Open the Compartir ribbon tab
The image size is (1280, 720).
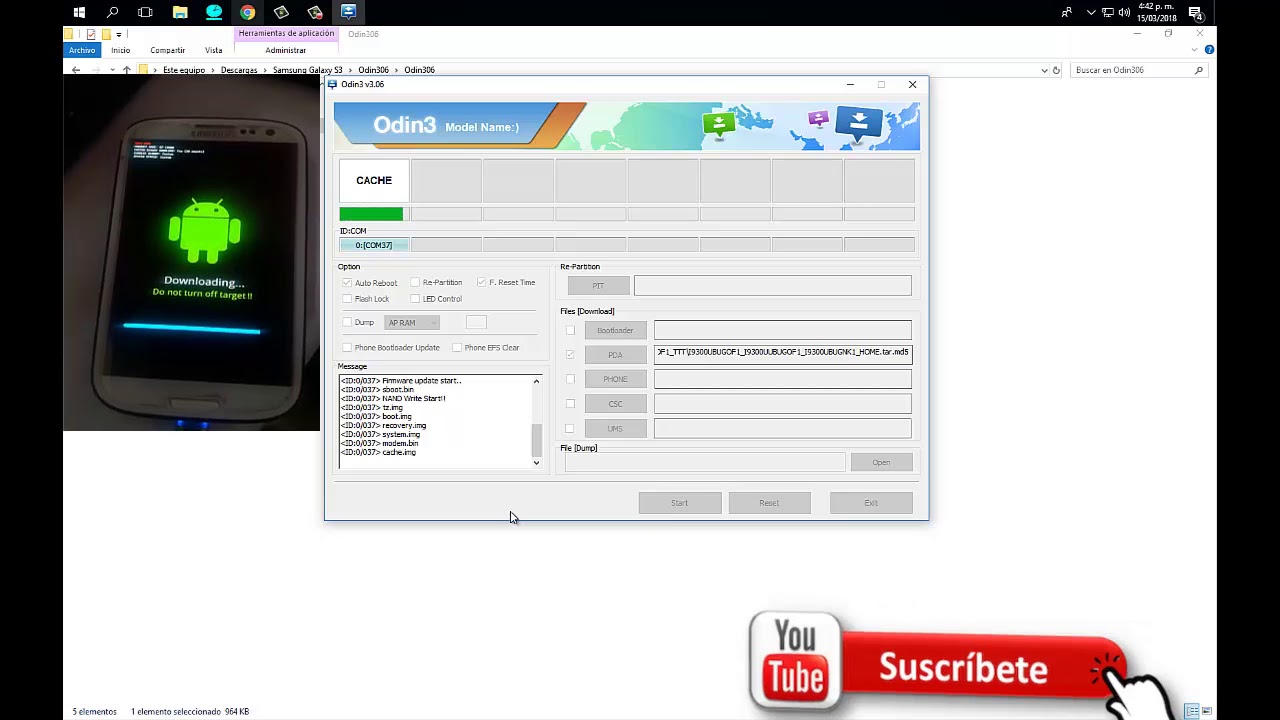pyautogui.click(x=167, y=50)
